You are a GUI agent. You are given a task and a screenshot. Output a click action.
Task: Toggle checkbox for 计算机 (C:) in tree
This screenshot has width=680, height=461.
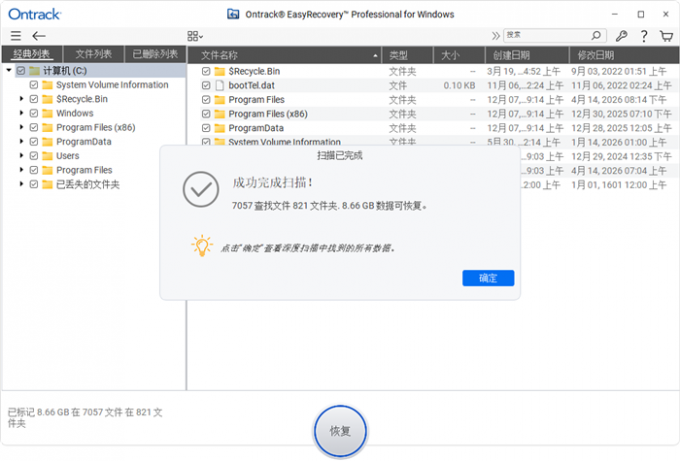[x=21, y=70]
